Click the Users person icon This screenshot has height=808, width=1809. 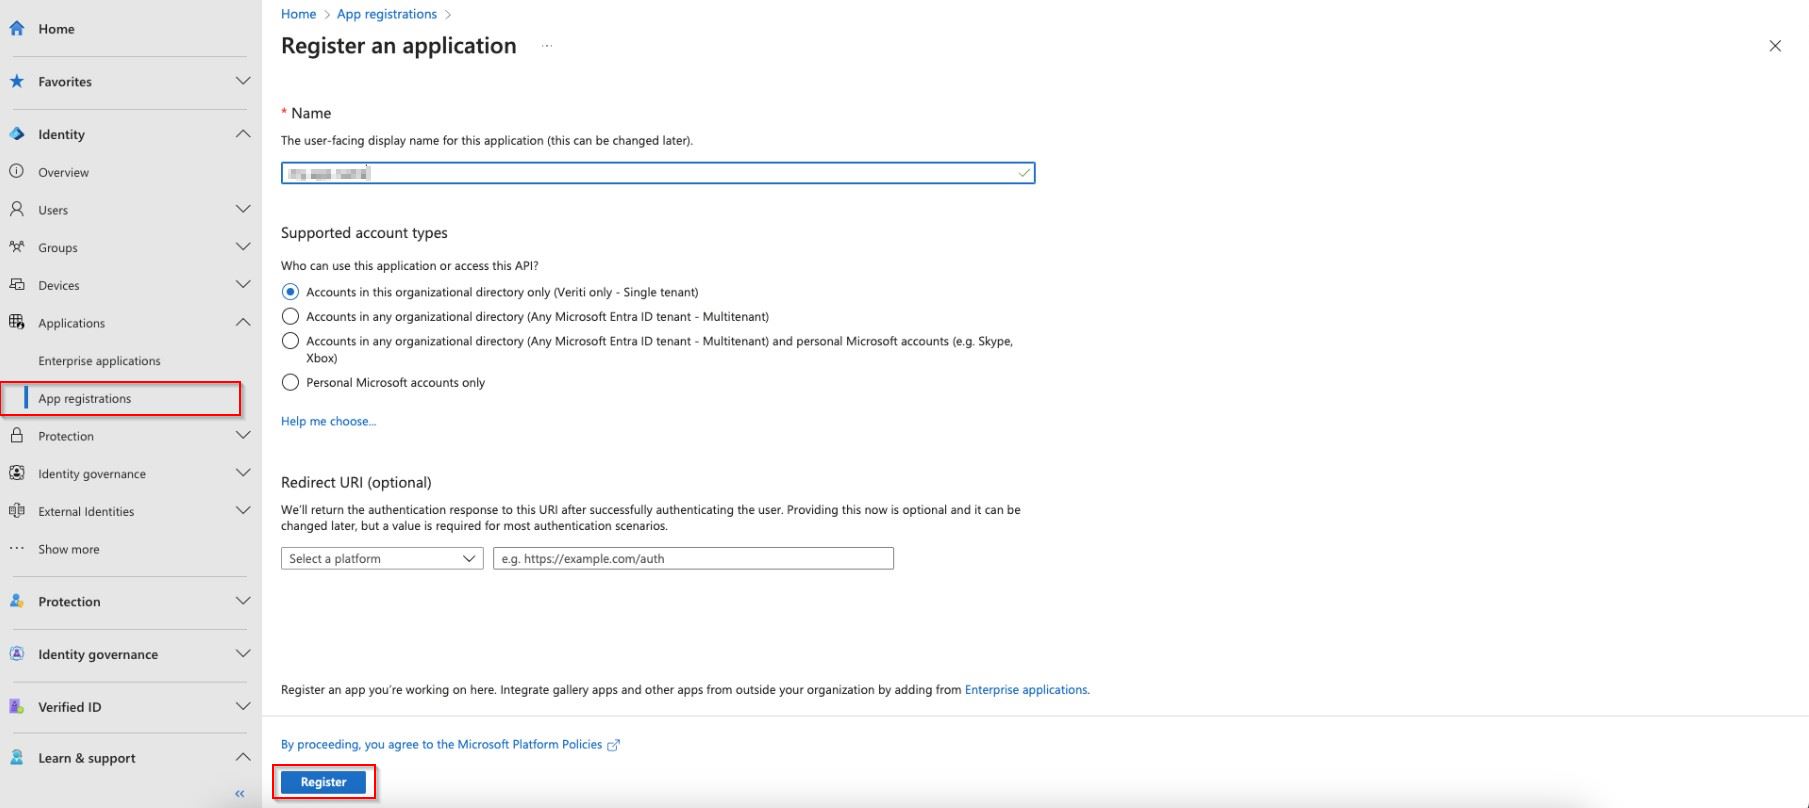click(17, 210)
